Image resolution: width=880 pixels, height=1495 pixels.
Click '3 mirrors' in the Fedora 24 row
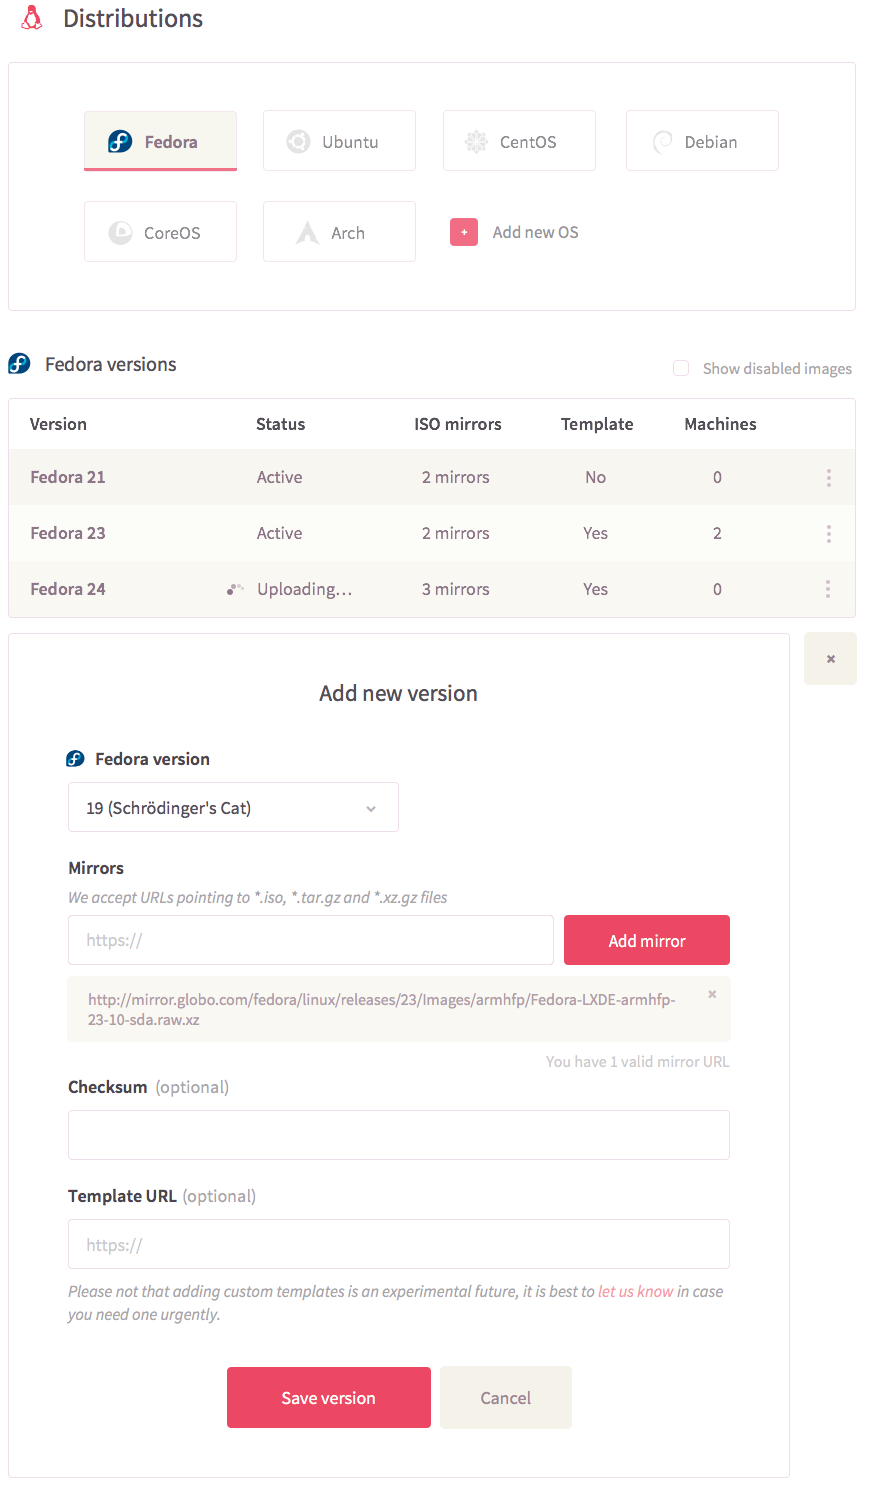click(x=456, y=589)
